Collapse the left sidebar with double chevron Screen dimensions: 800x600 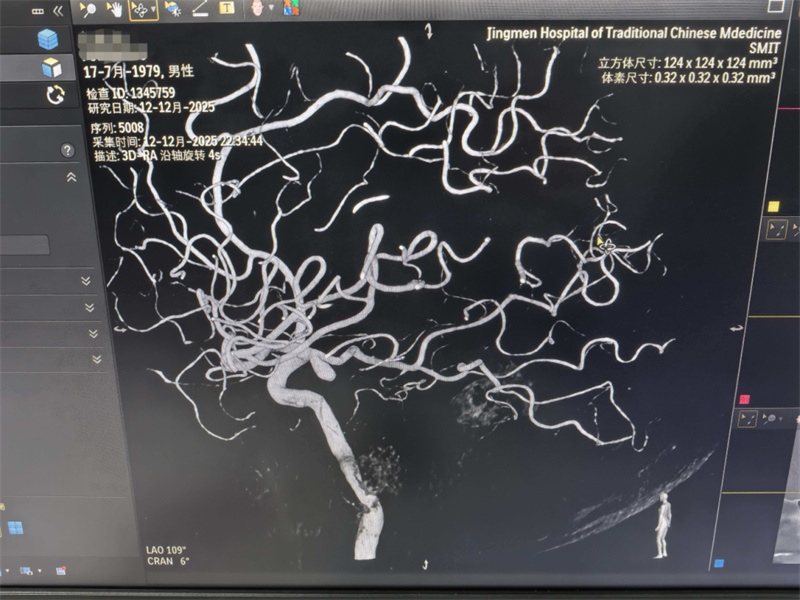57,10
